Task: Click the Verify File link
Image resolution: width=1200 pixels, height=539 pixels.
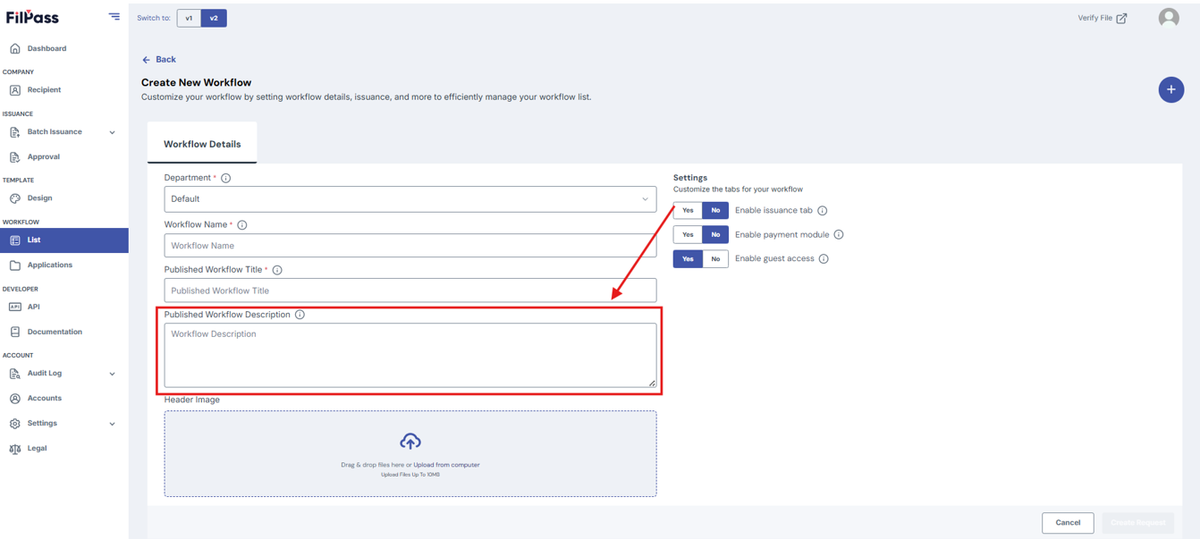Action: coord(1095,18)
